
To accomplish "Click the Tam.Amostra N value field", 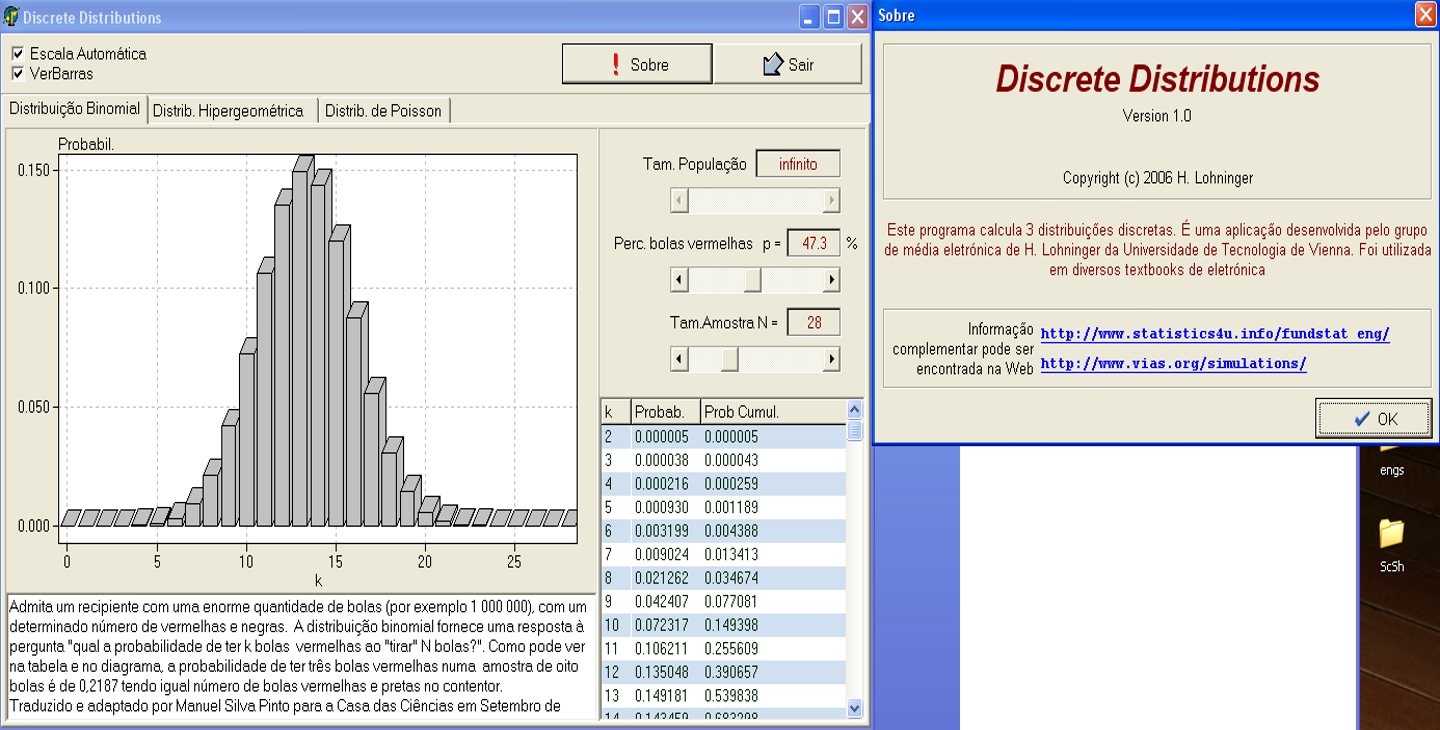I will pos(813,323).
